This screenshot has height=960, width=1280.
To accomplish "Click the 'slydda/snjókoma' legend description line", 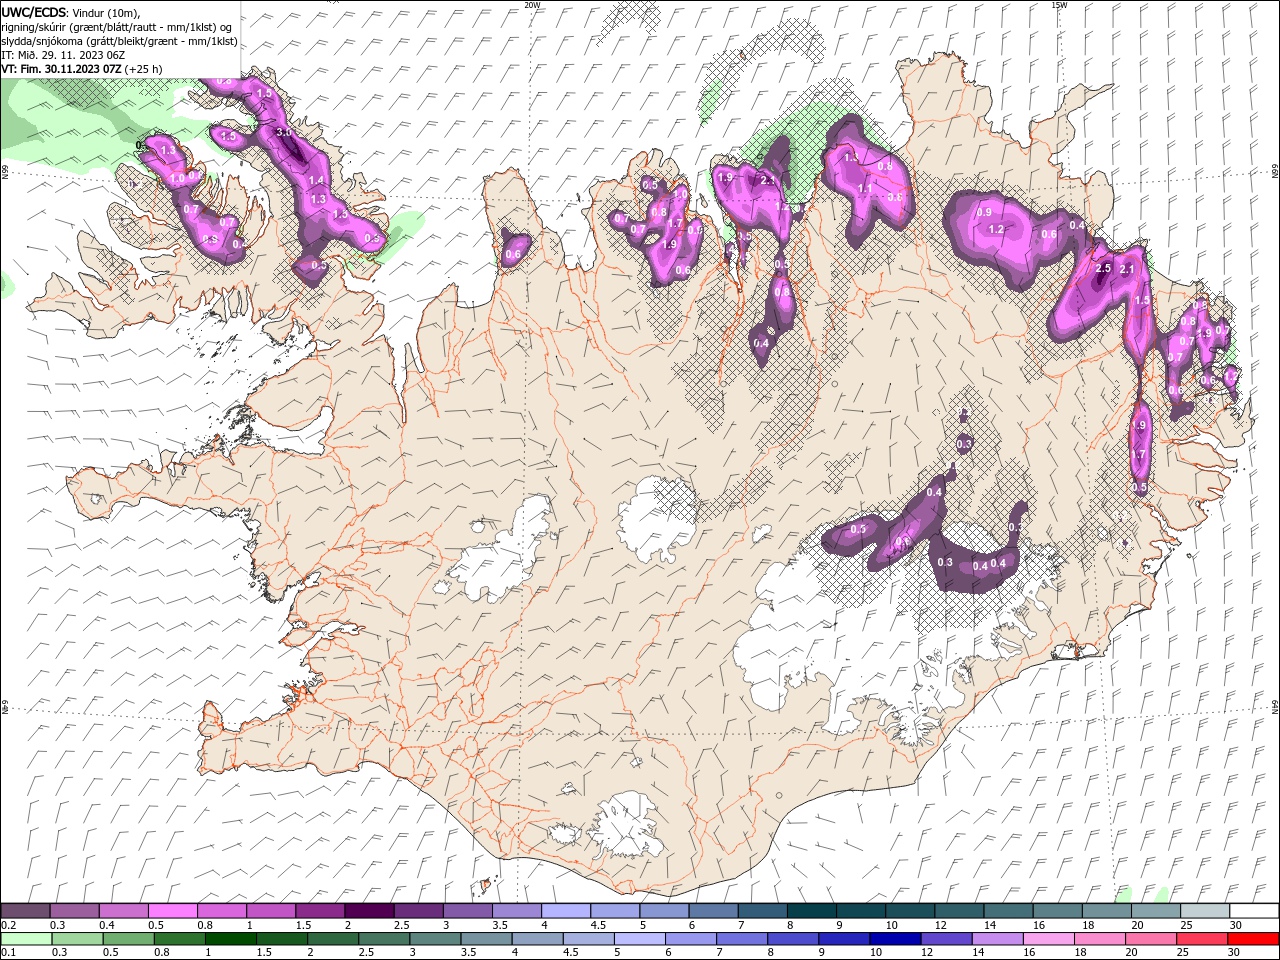I will click(x=119, y=41).
